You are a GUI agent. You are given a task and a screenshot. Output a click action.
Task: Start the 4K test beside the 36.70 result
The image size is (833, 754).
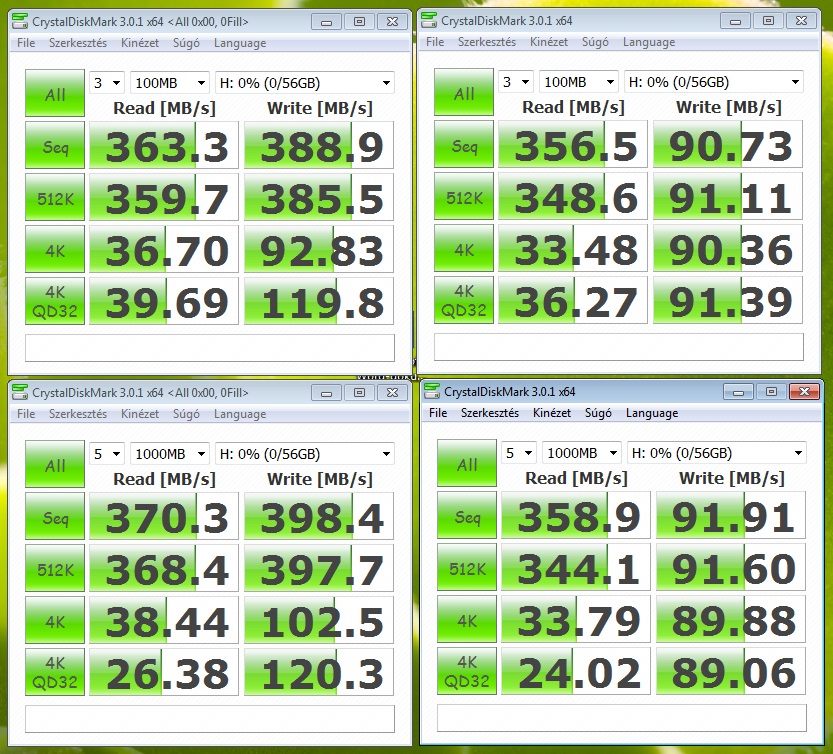(55, 249)
